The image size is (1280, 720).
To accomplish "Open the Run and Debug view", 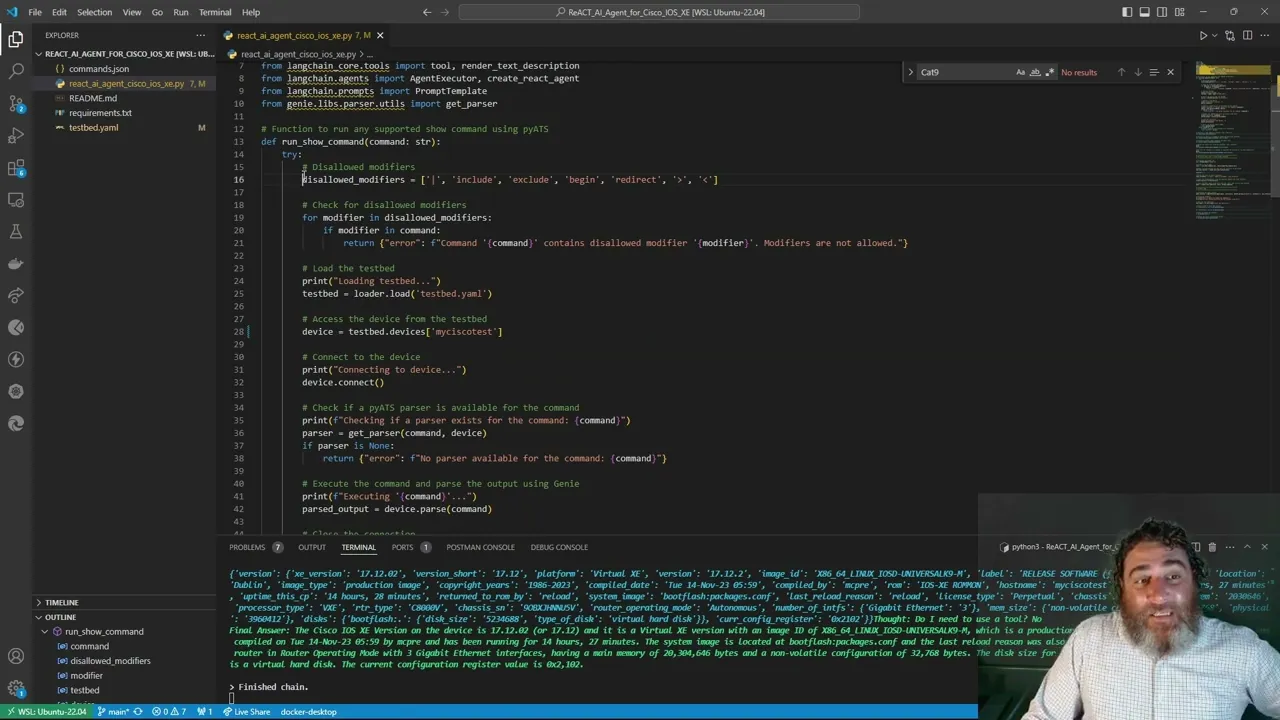I will point(16,136).
